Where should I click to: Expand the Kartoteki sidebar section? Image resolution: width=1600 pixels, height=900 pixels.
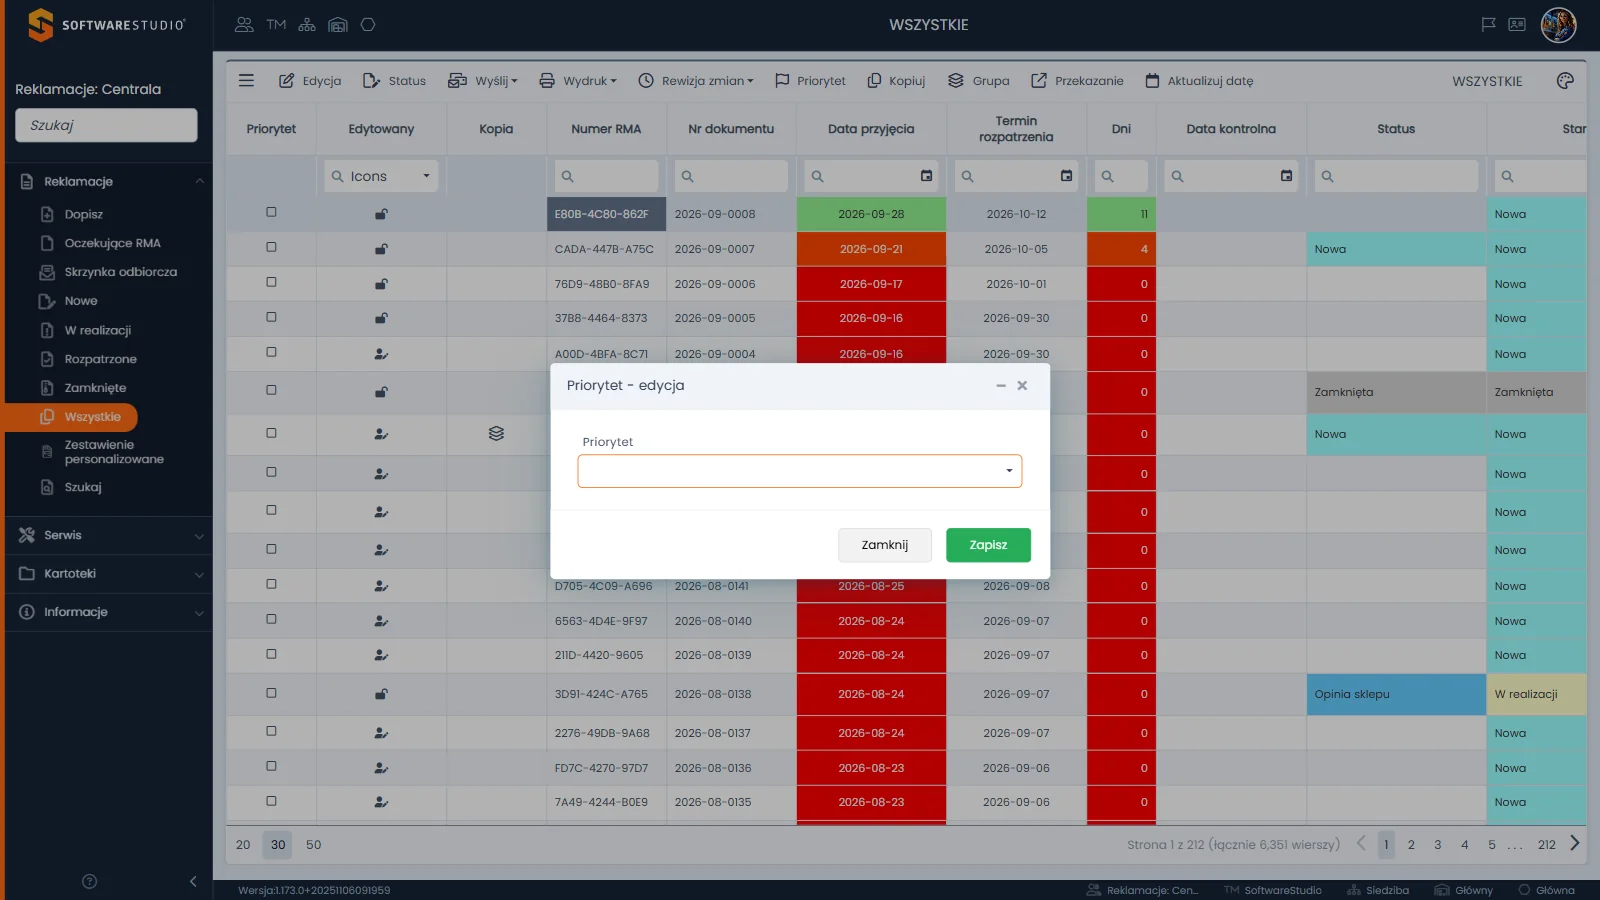(108, 574)
